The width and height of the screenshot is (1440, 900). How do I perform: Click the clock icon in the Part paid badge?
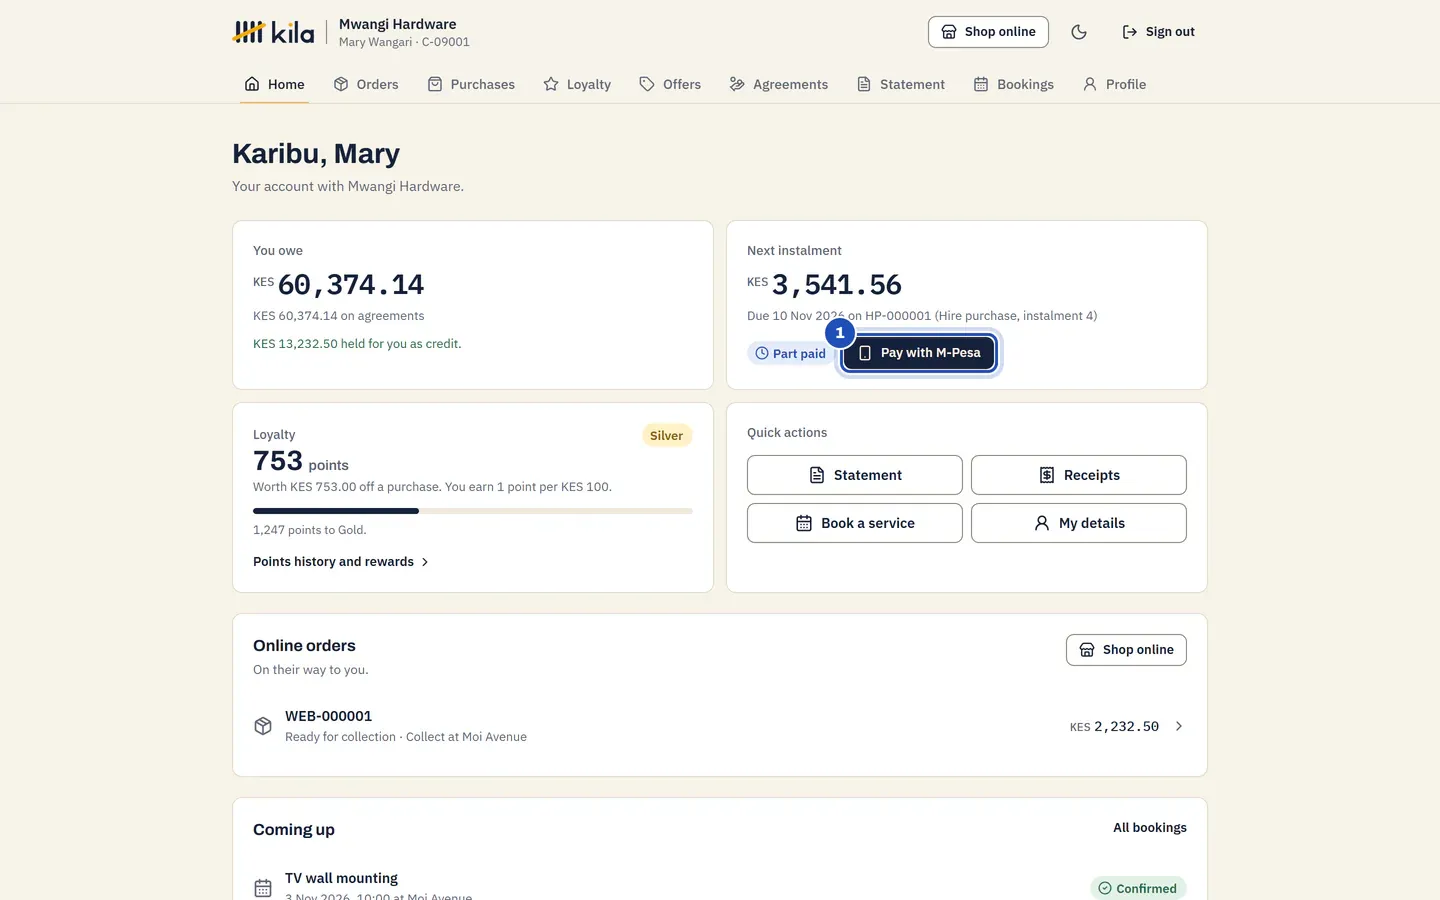click(x=762, y=353)
